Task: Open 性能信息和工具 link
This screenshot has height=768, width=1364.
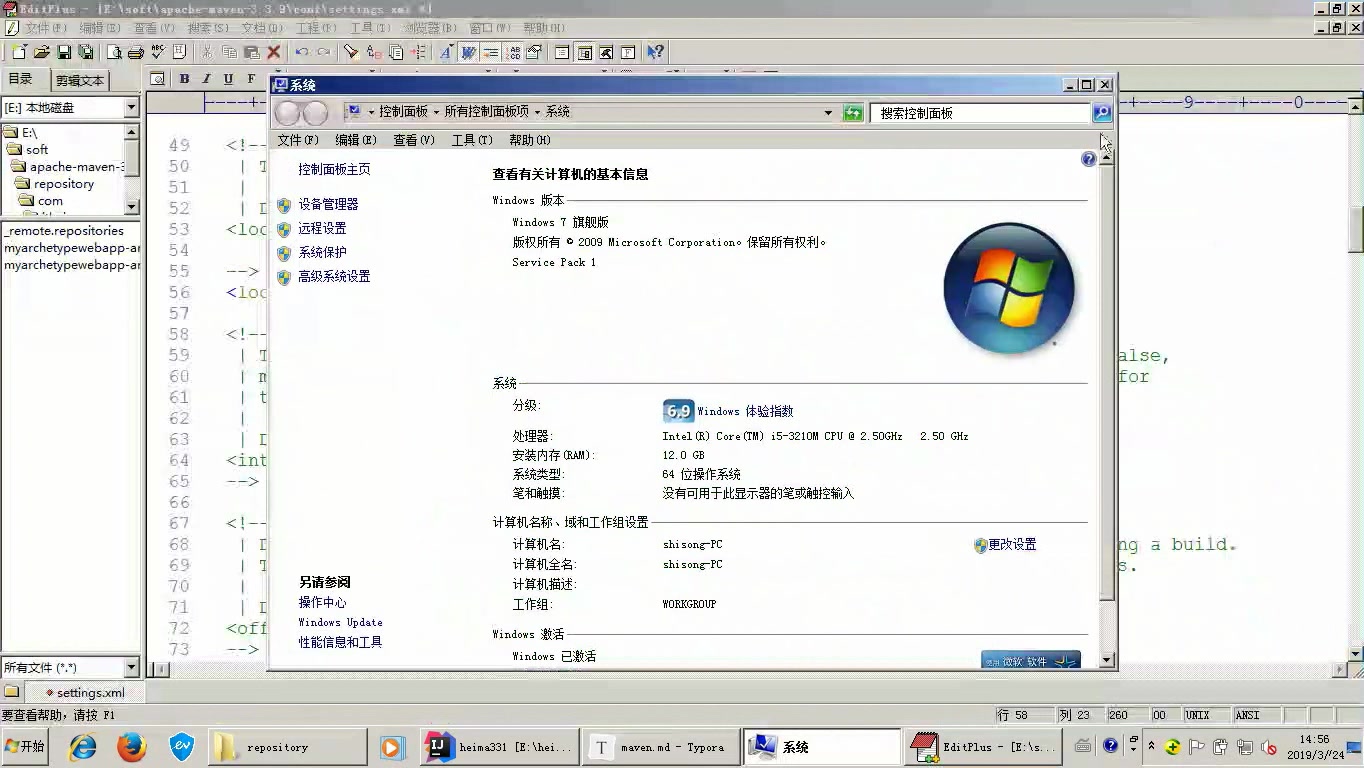Action: point(340,642)
